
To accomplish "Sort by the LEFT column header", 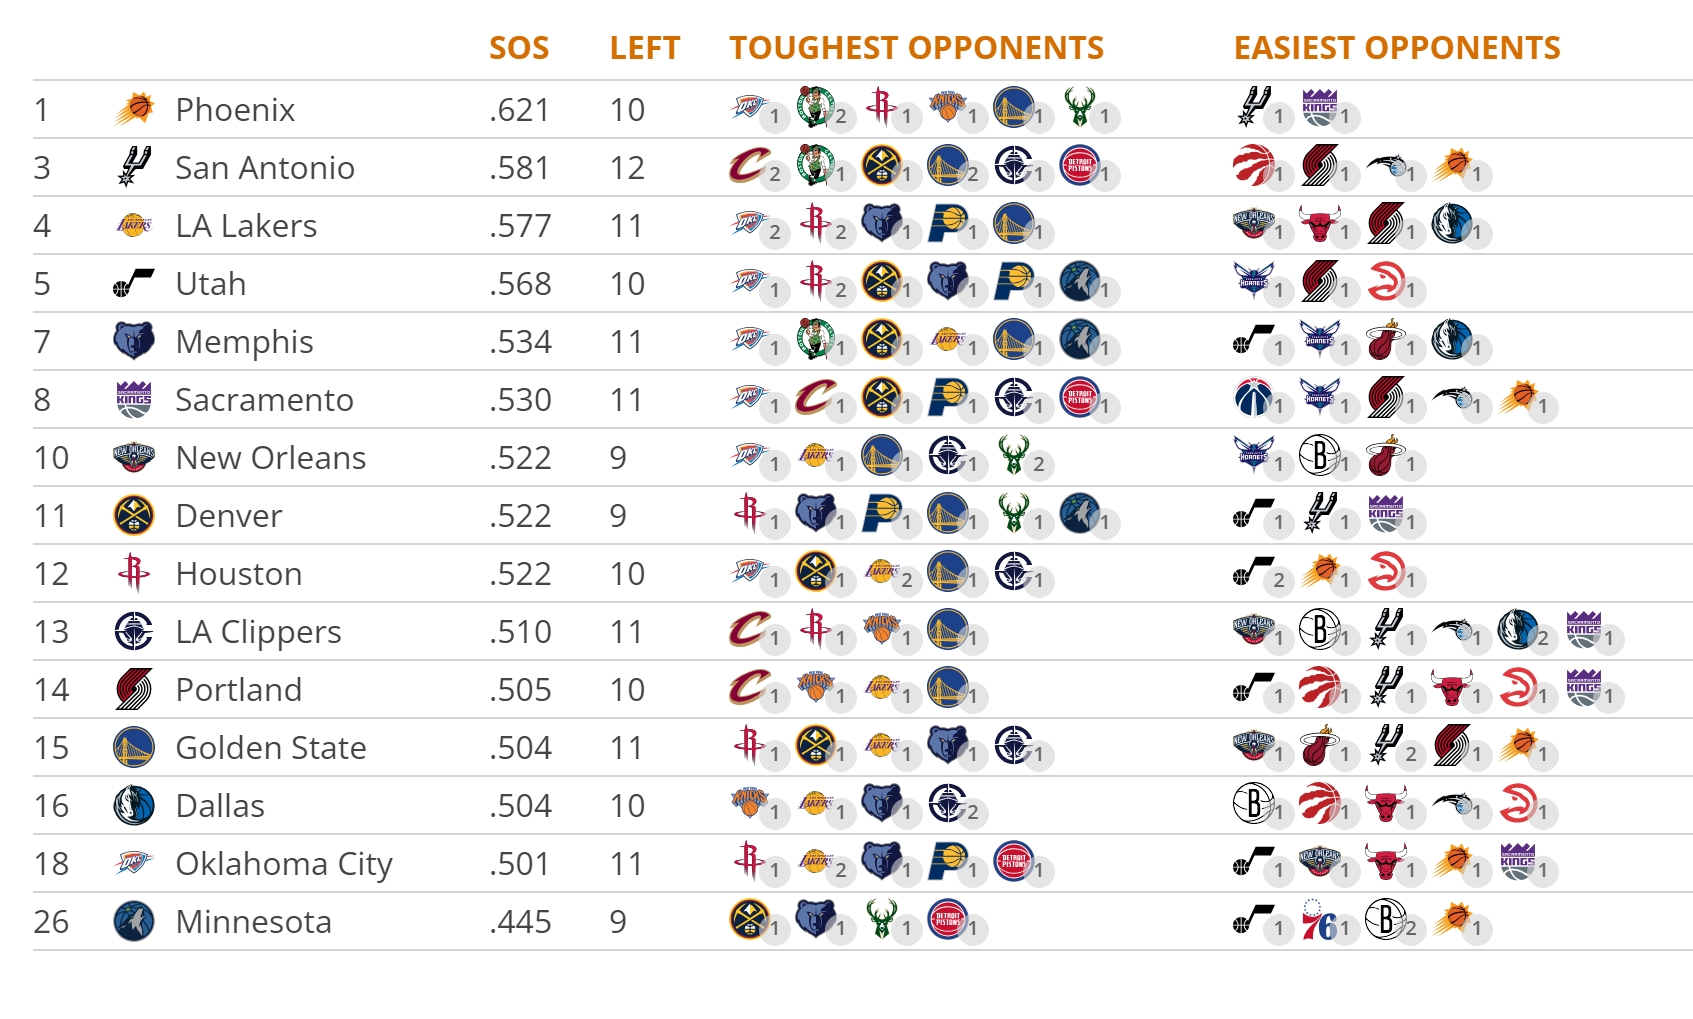I will [645, 48].
